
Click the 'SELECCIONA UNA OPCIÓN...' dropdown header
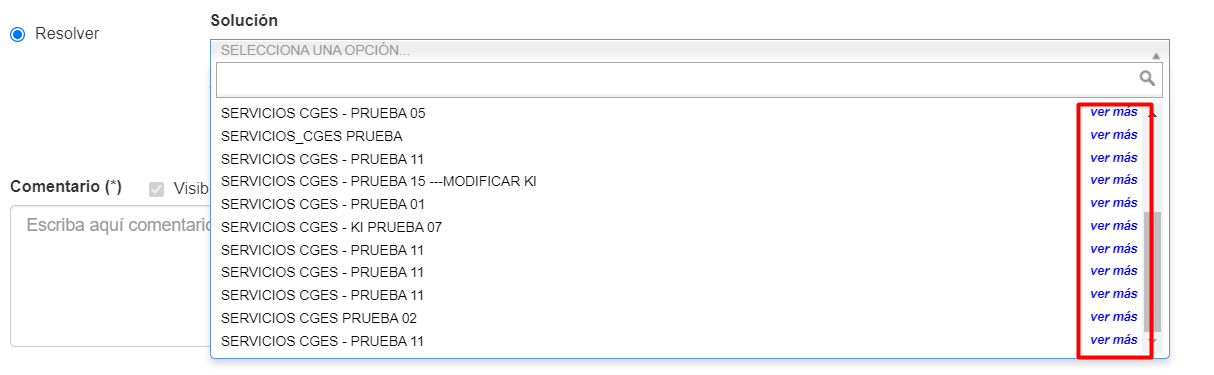click(x=689, y=50)
